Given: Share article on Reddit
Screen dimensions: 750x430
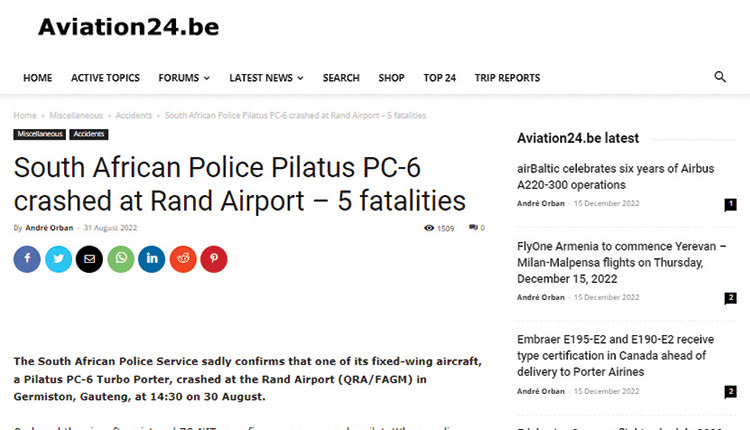Looking at the screenshot, I should (182, 259).
